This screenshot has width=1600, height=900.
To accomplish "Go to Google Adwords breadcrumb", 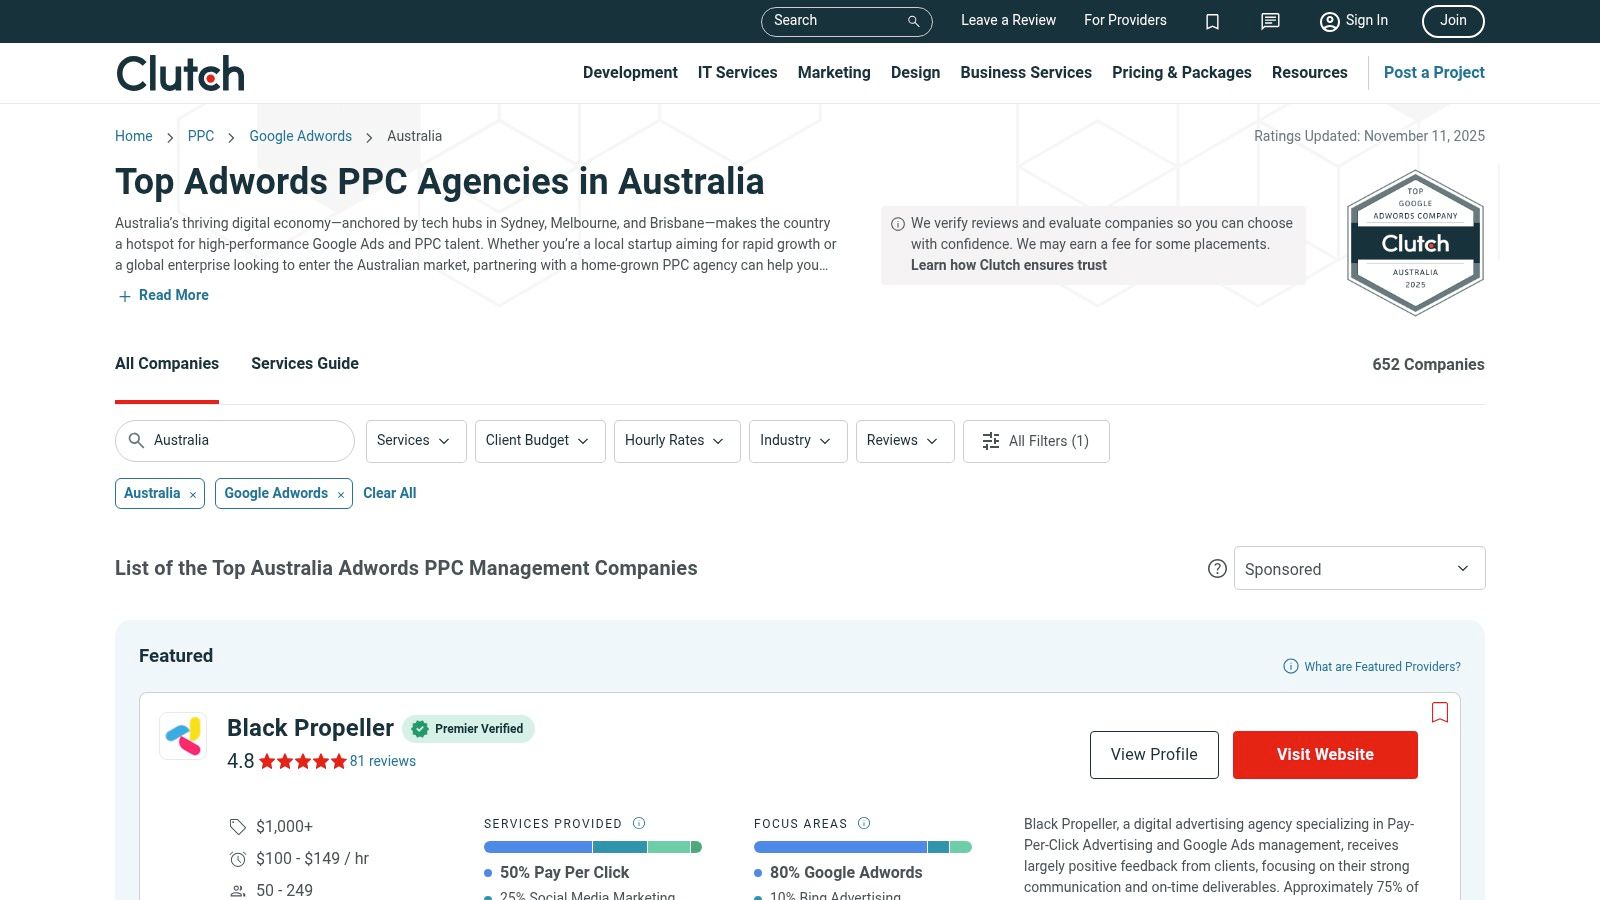I will pos(300,136).
